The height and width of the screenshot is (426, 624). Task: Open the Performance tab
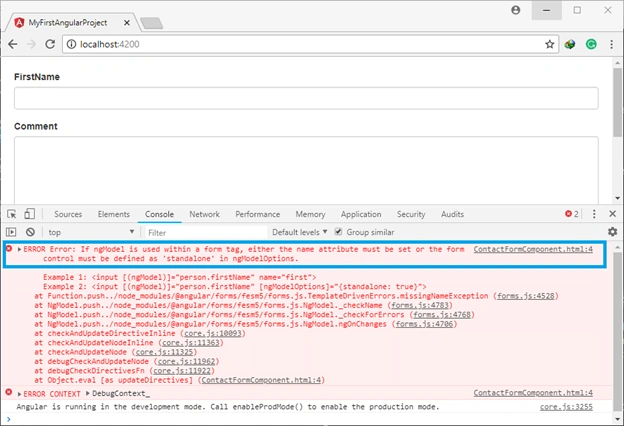click(x=257, y=214)
